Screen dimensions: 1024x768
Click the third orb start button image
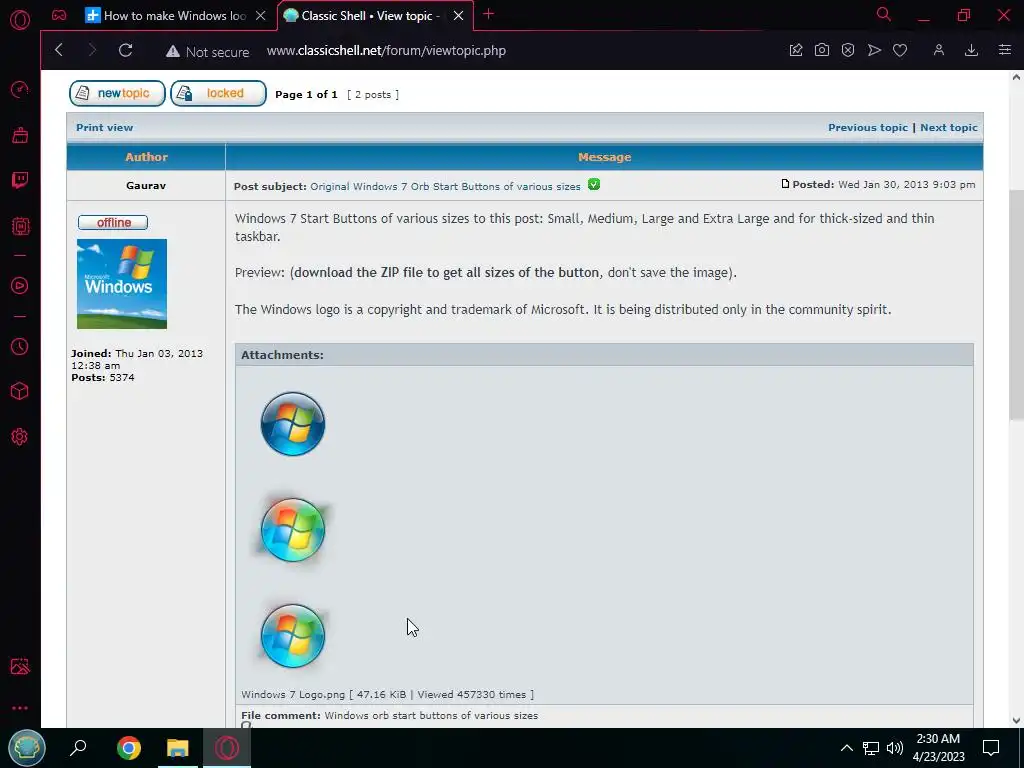coord(293,636)
